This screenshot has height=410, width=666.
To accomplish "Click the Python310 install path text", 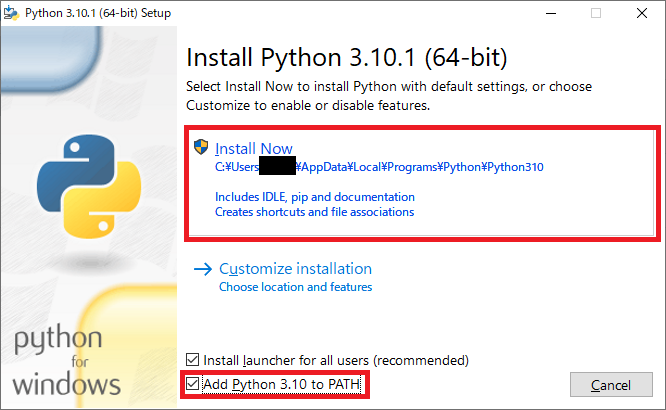I will tap(379, 167).
